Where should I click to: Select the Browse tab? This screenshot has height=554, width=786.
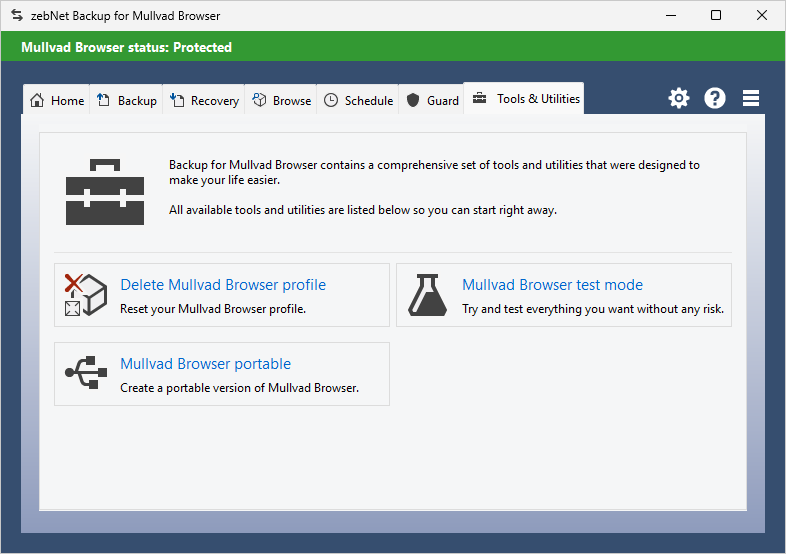(281, 100)
